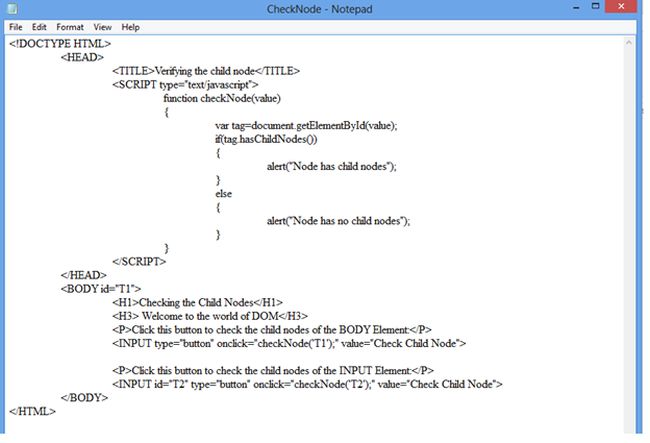Click the paragraph line about the INPUT Element
The height and width of the screenshot is (443, 650).
(273, 370)
